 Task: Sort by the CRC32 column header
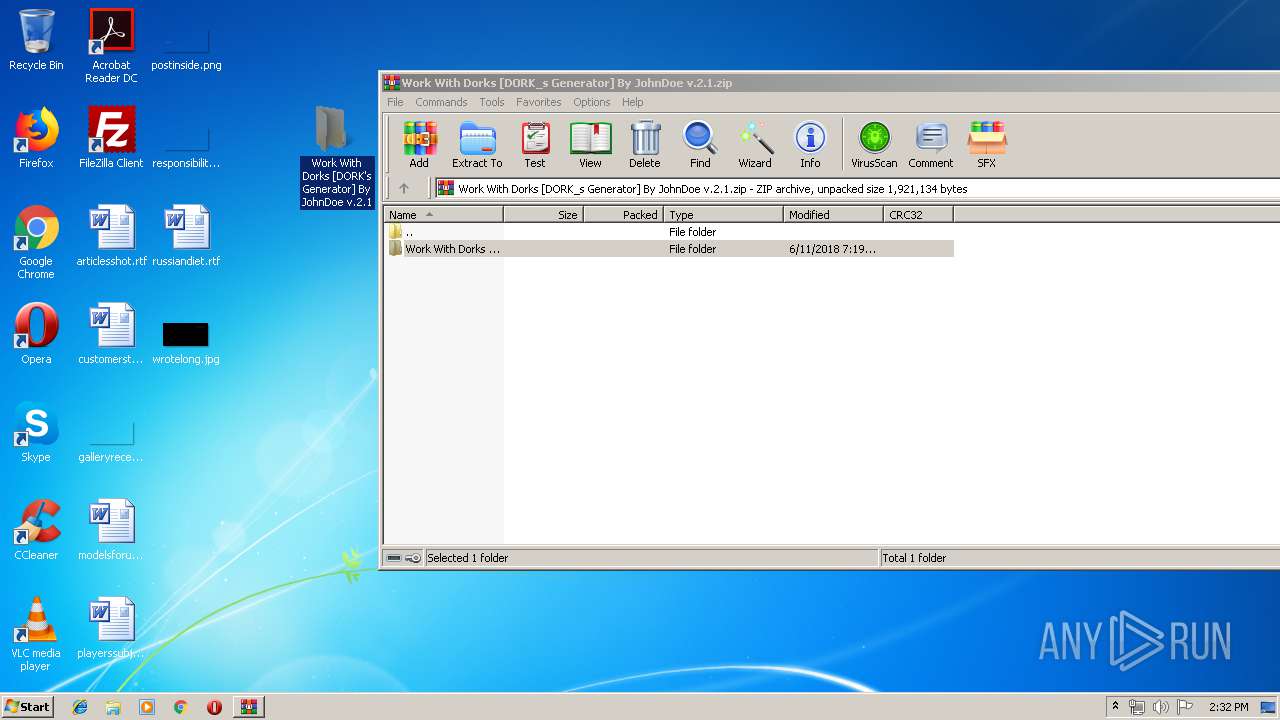(919, 215)
